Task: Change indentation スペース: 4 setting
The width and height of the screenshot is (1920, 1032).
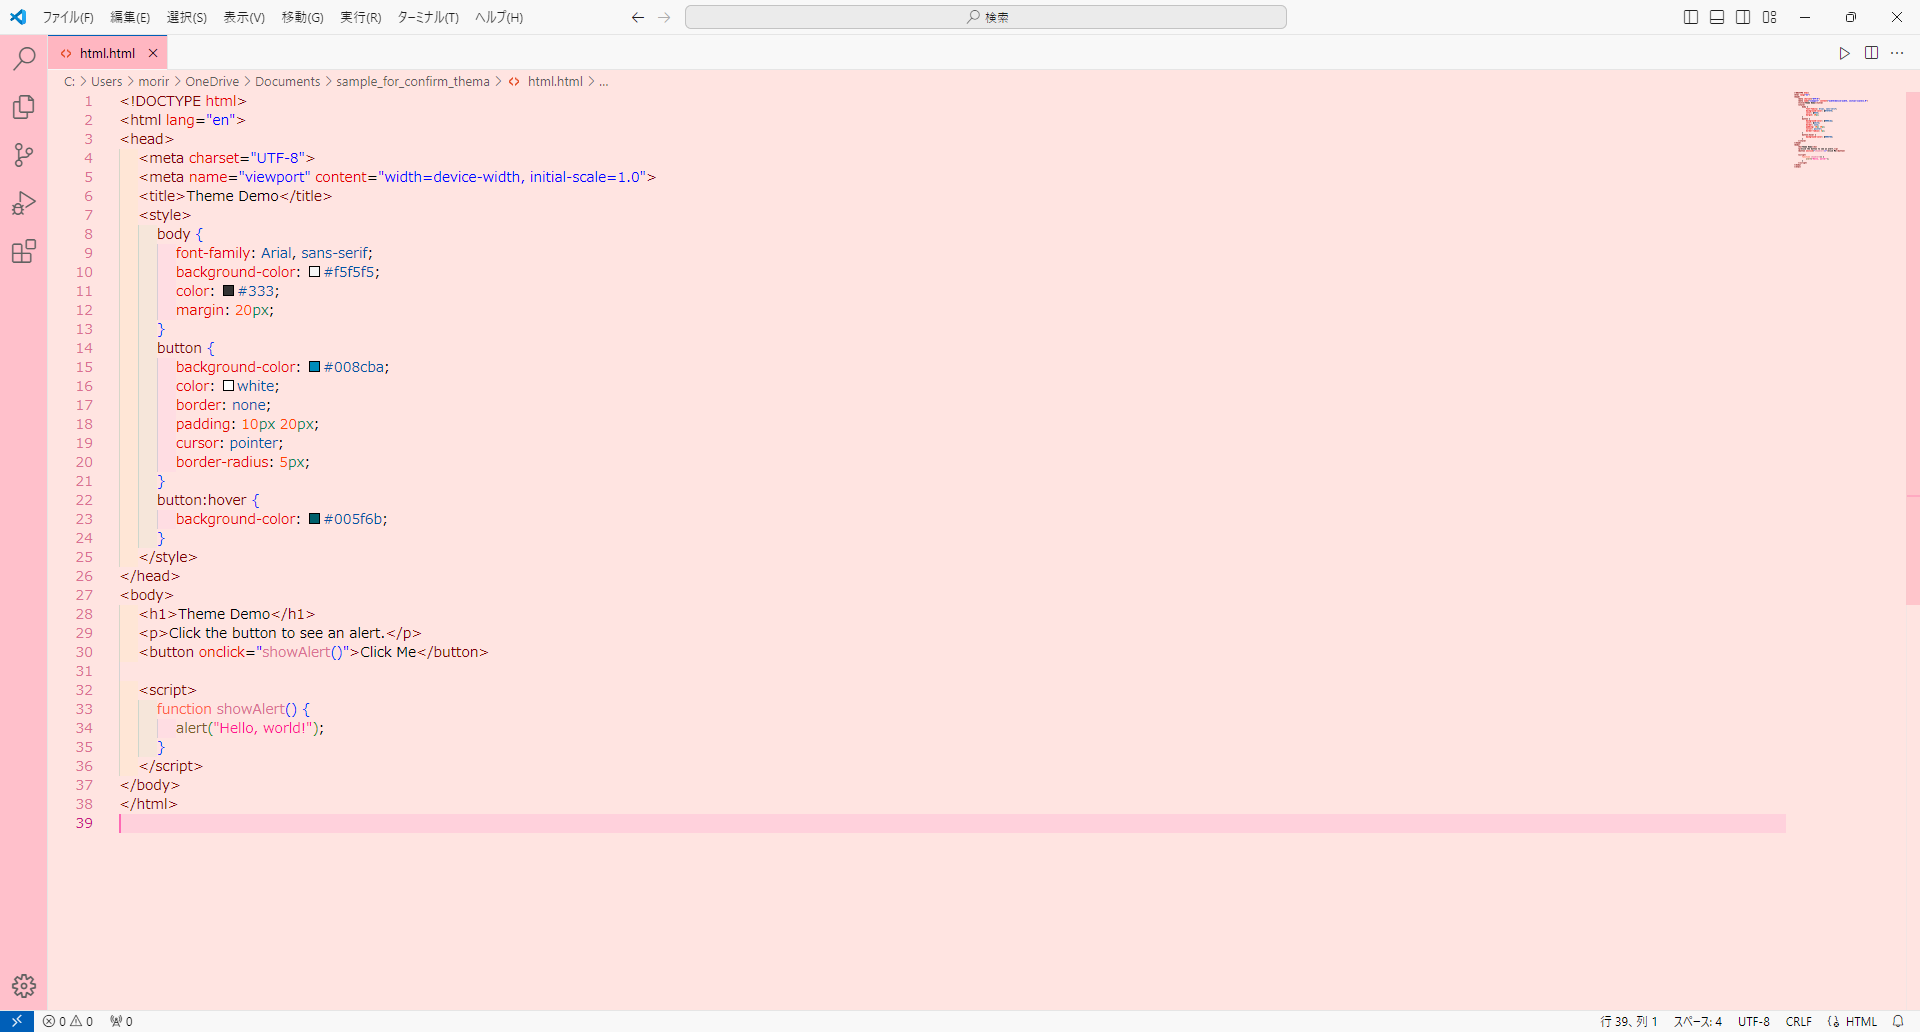Action: [1698, 1021]
